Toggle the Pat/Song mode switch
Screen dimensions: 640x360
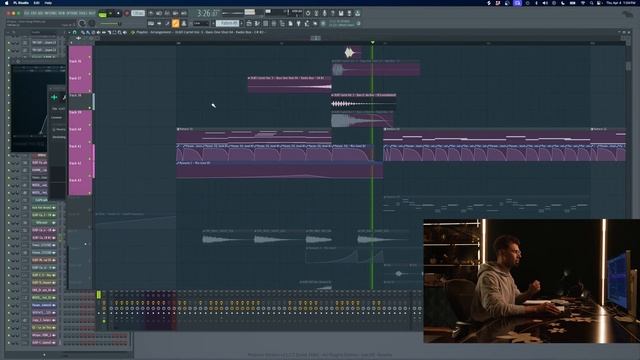[x=102, y=13]
